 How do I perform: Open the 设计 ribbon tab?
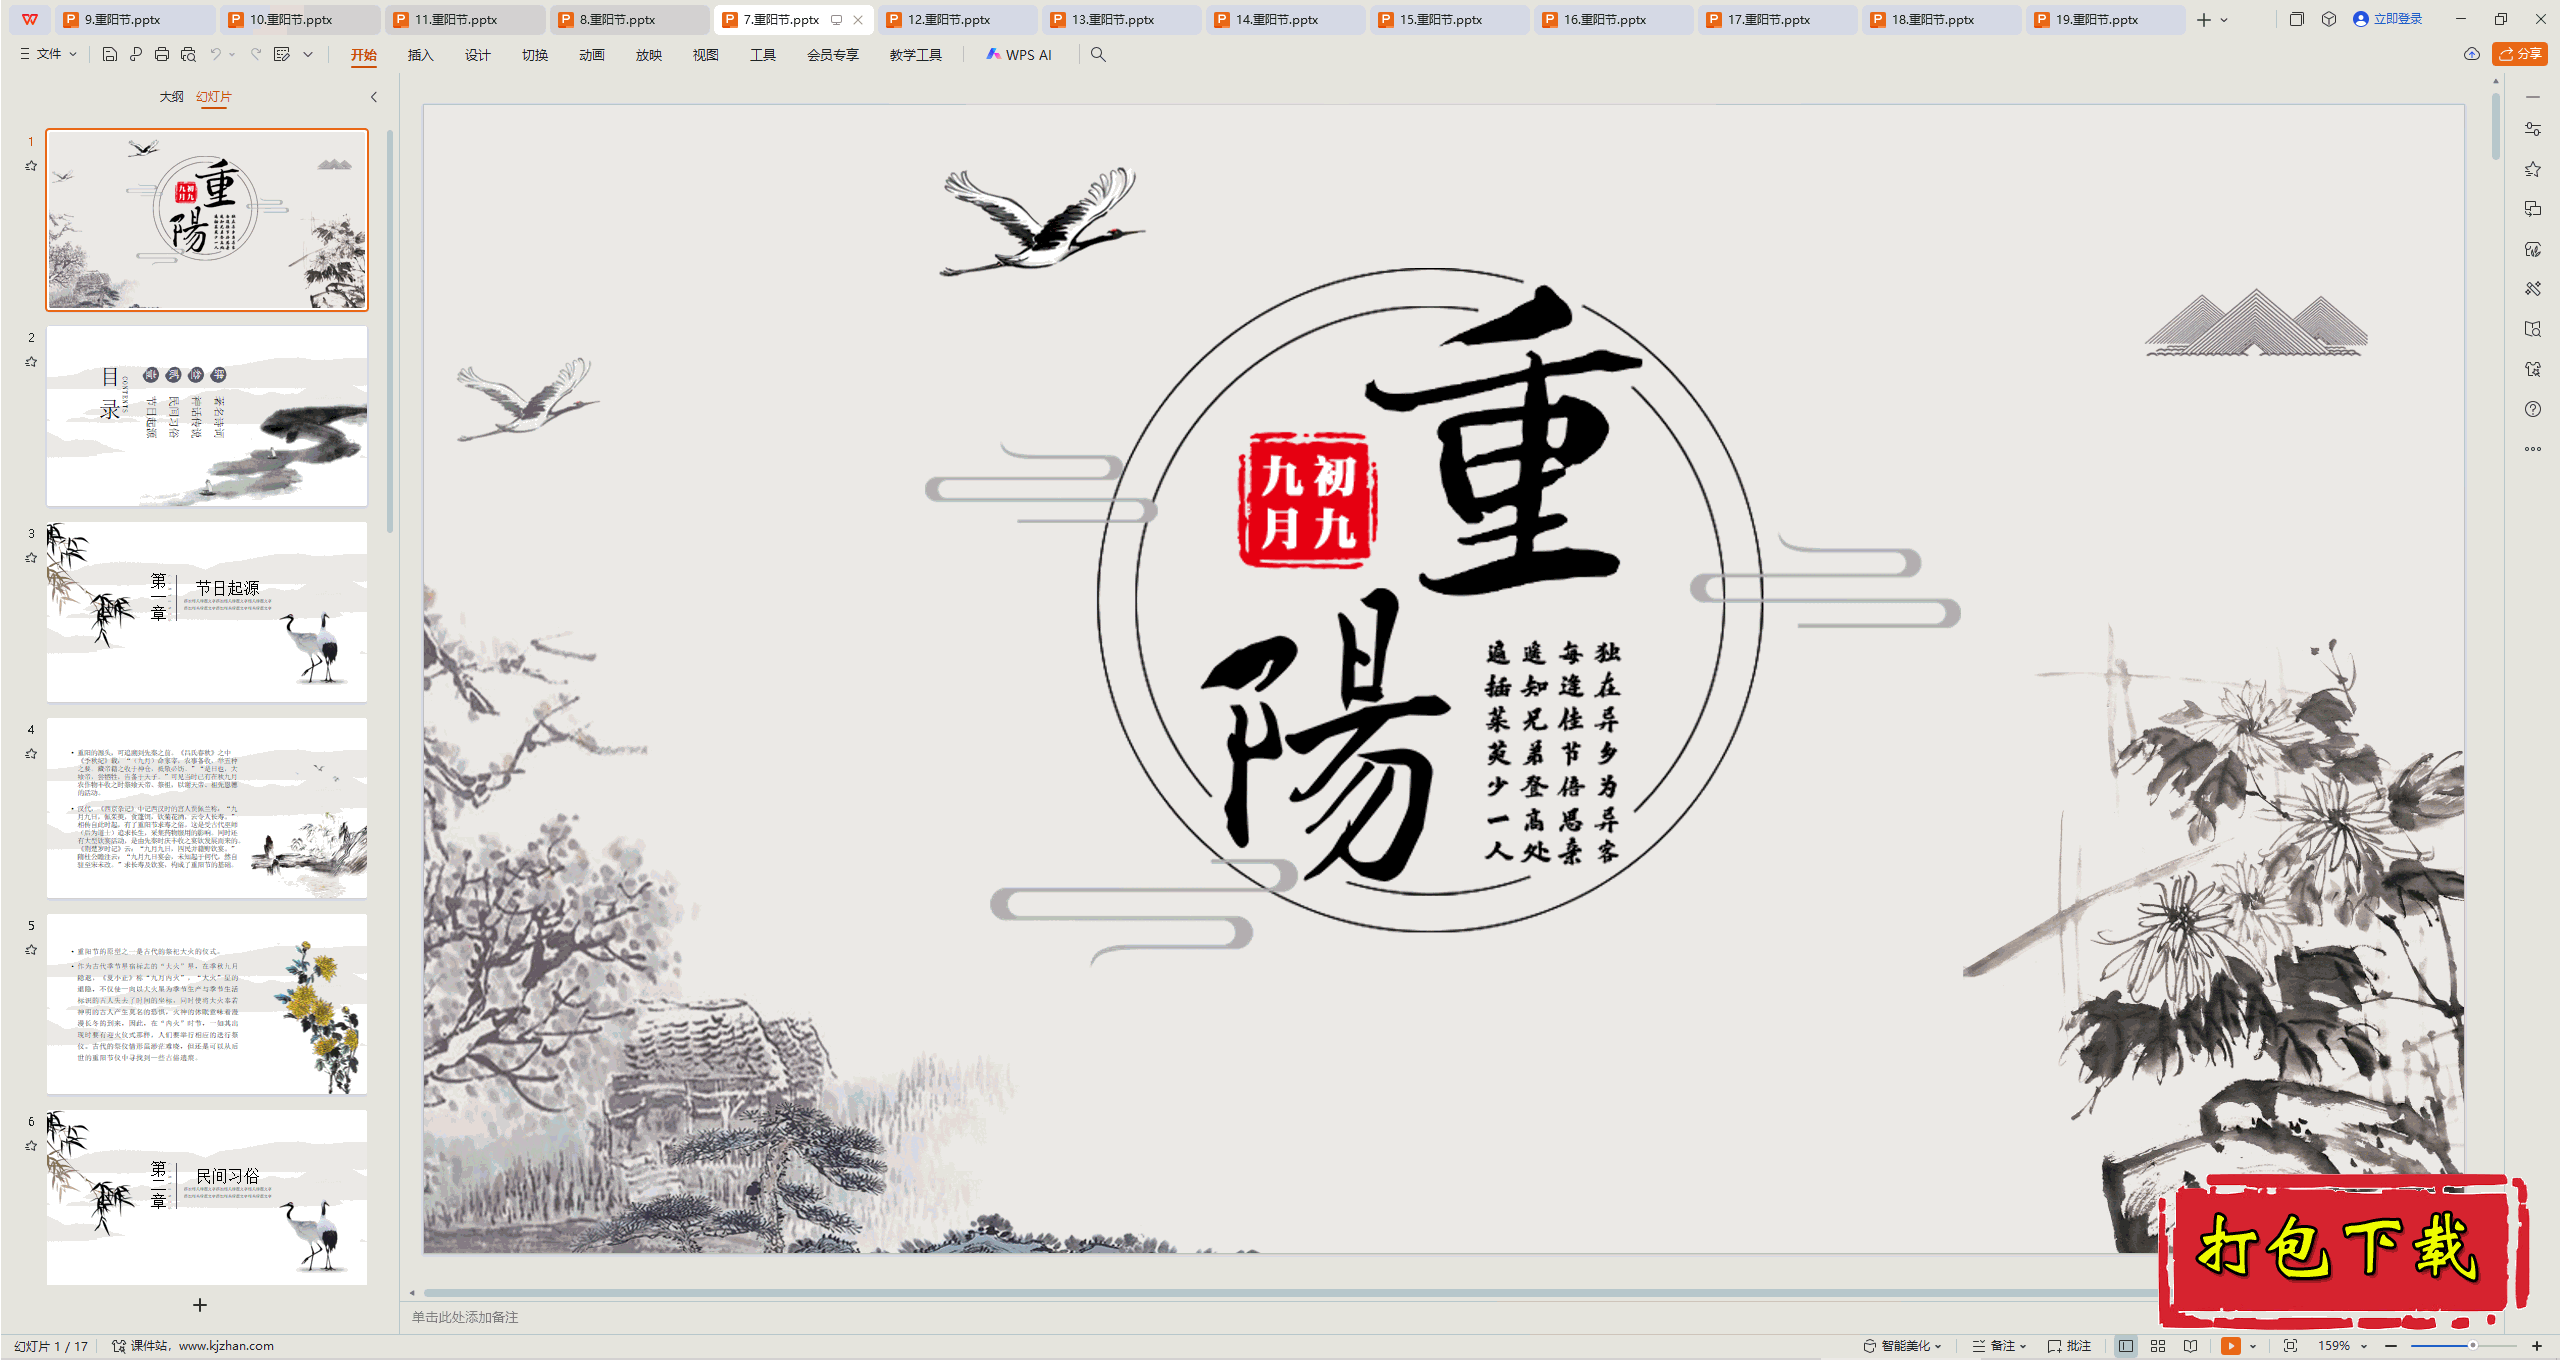[x=477, y=55]
